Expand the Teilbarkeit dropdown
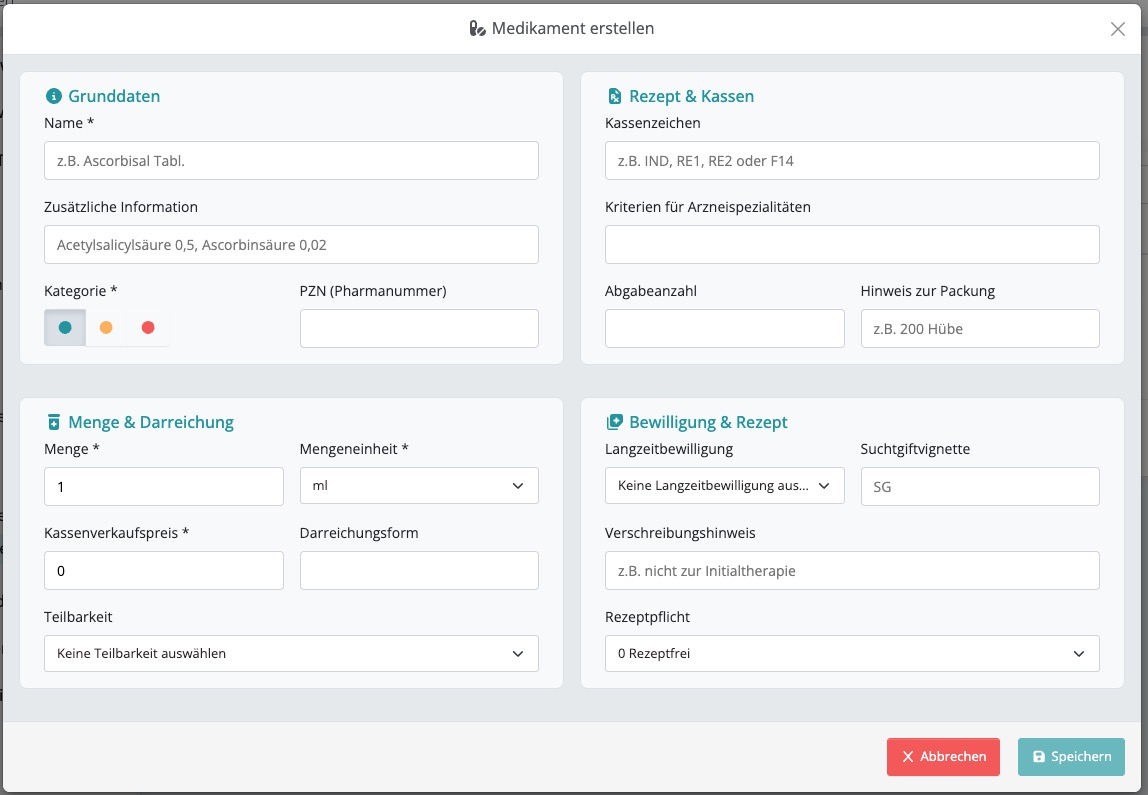This screenshot has width=1148, height=795. tap(291, 654)
